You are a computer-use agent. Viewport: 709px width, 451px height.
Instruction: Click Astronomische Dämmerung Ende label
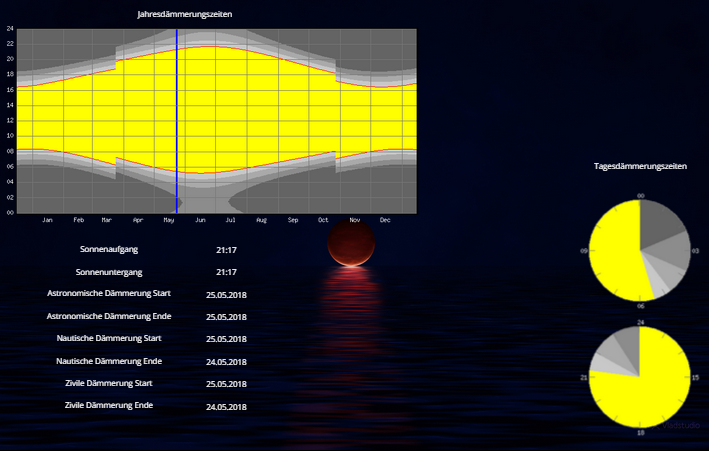[x=109, y=316]
